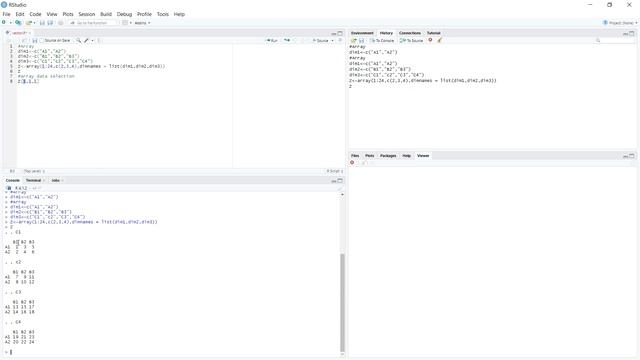
Task: Switch to the Plots tab
Action: 369,156
